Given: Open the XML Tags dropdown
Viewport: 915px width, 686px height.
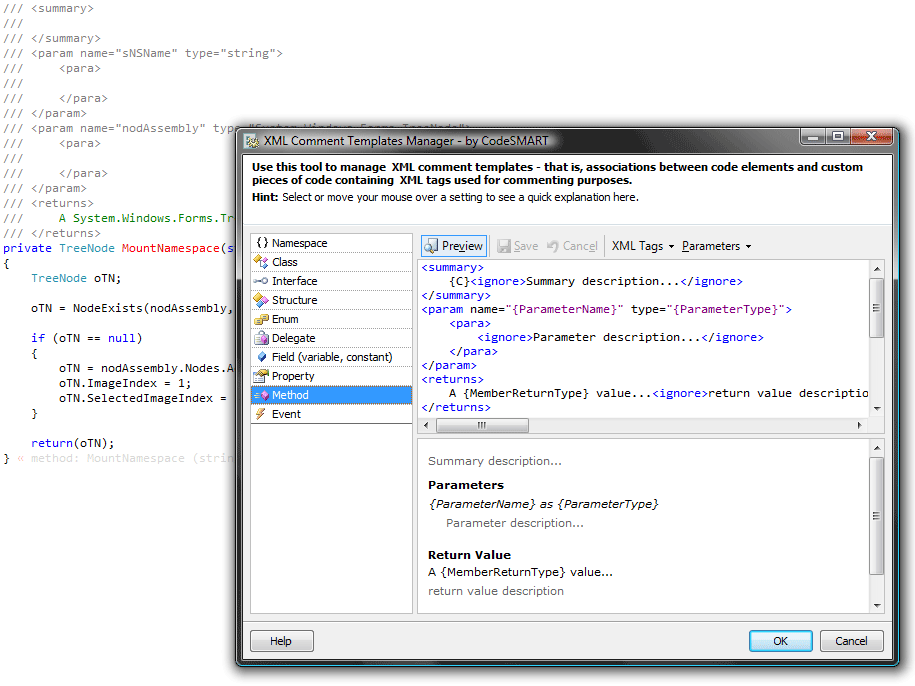Looking at the screenshot, I should click(642, 246).
